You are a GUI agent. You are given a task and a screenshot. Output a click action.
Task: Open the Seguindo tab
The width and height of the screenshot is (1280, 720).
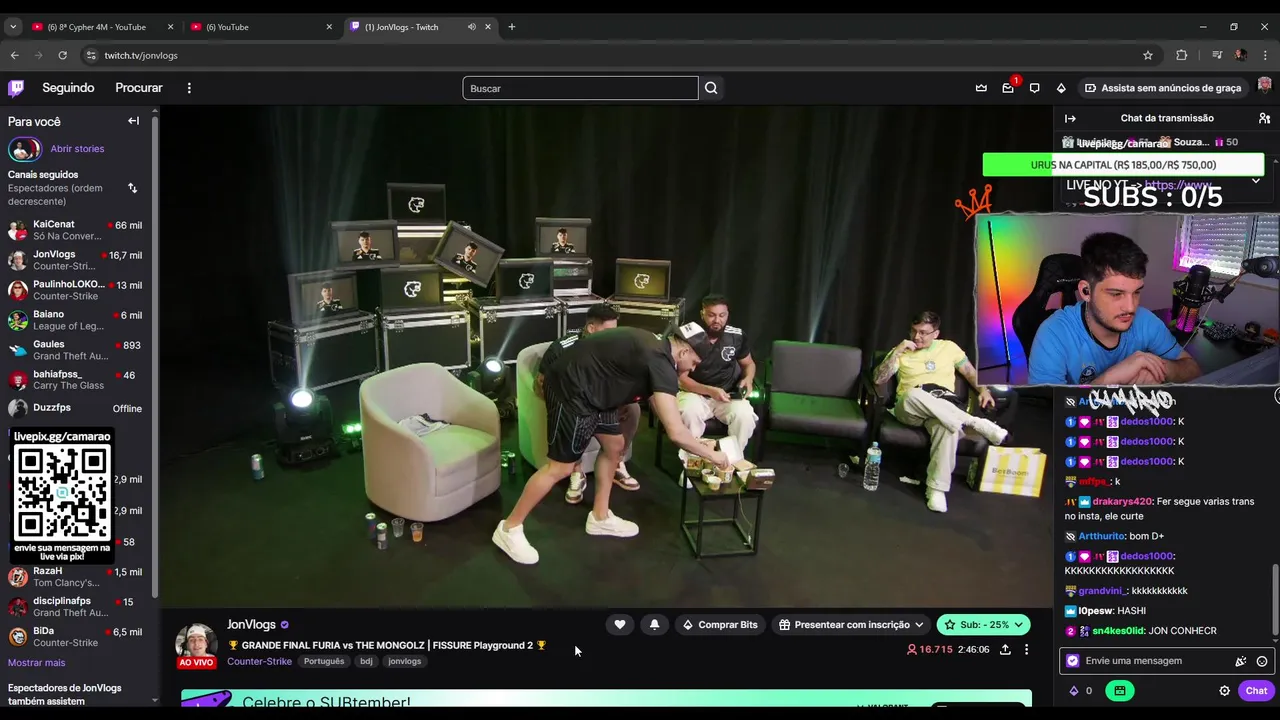pyautogui.click(x=68, y=88)
